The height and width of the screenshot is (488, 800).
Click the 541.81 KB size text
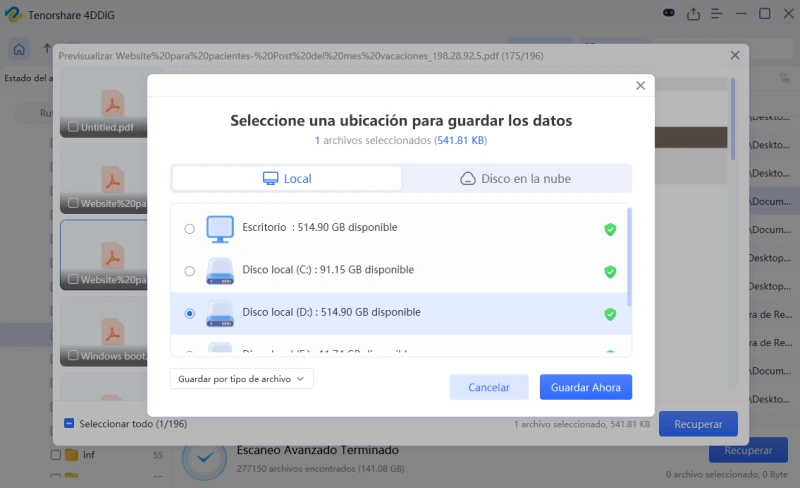461,140
